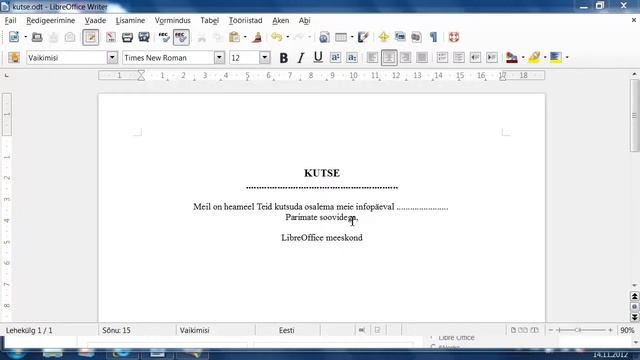Viewport: 640px width, 360px height.
Task: Align text left
Action: click(x=372, y=58)
